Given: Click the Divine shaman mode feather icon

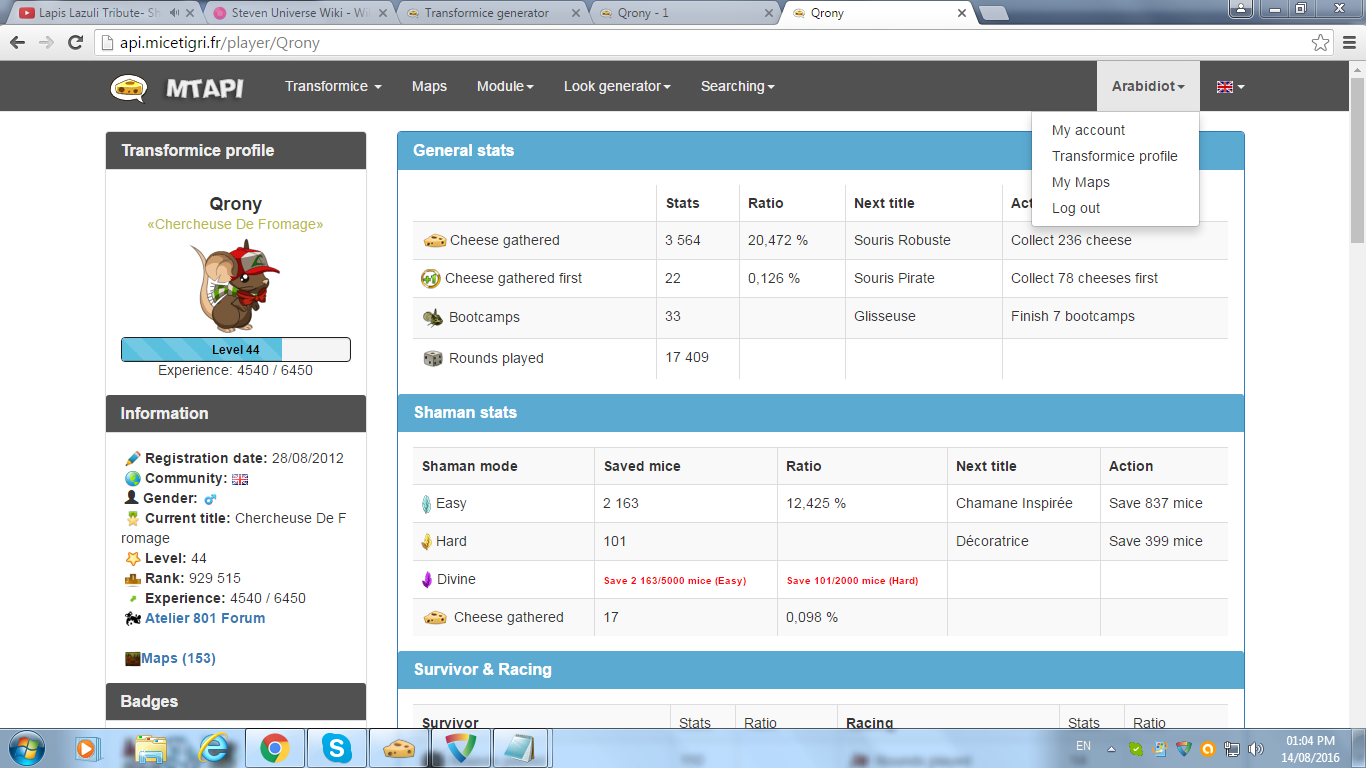Looking at the screenshot, I should [x=426, y=579].
